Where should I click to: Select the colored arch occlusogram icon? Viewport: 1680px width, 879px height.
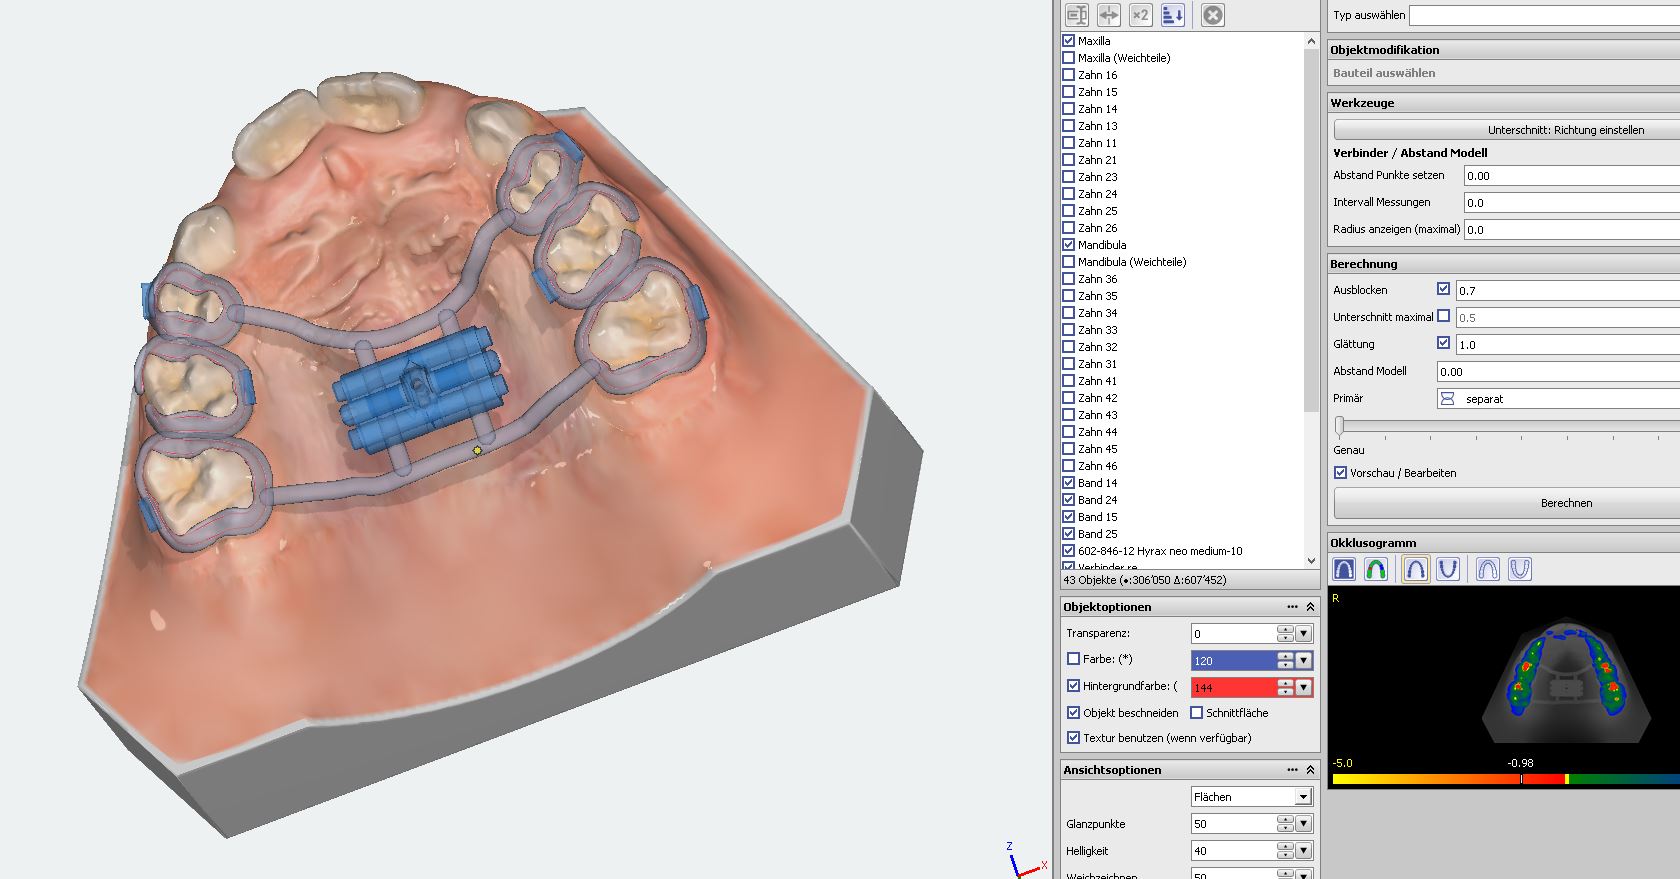(1376, 569)
